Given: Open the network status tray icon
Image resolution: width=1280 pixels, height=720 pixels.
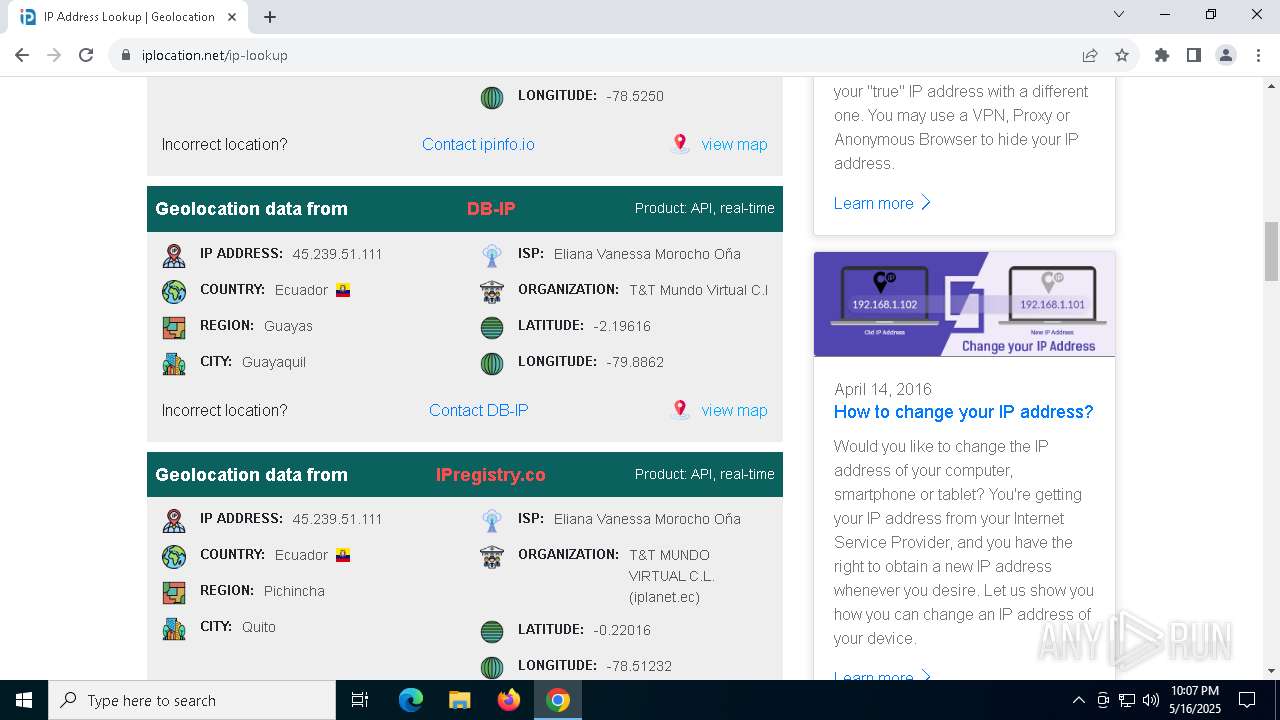Looking at the screenshot, I should 1127,700.
